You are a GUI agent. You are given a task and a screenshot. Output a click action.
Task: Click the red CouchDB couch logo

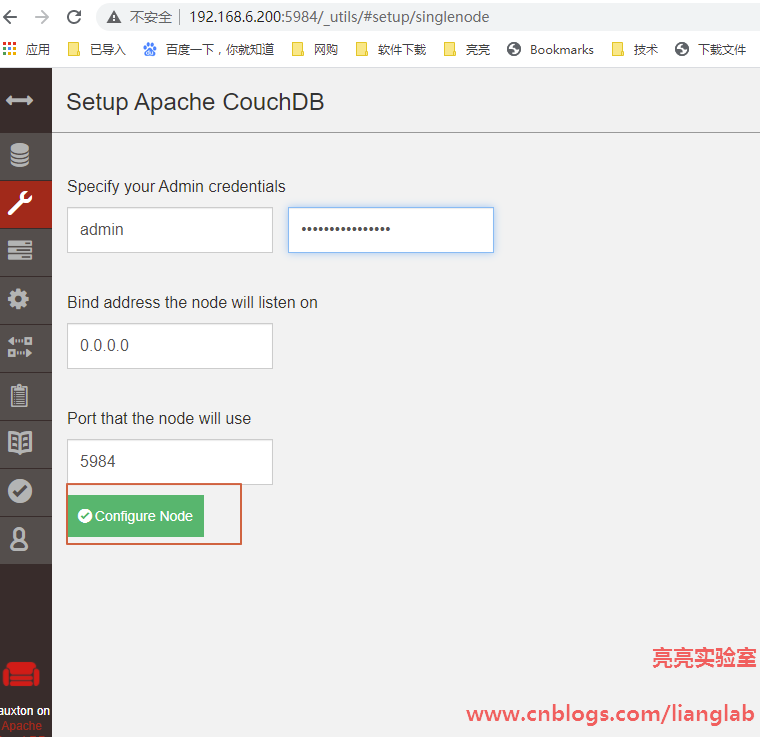(x=21, y=675)
